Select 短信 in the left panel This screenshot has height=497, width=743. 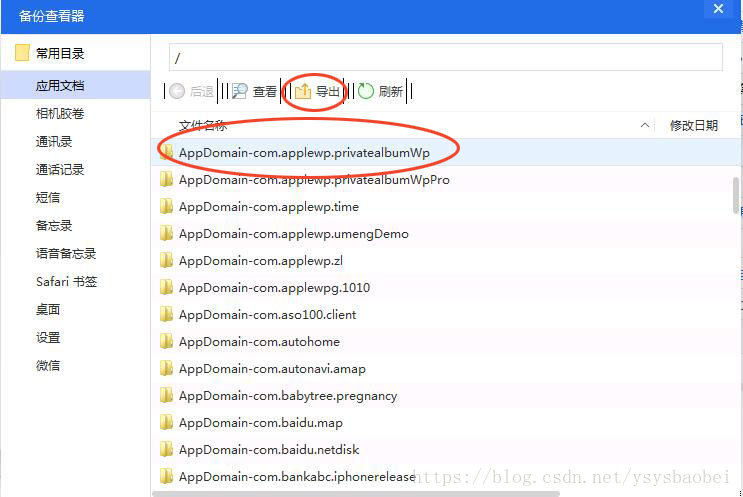(48, 198)
